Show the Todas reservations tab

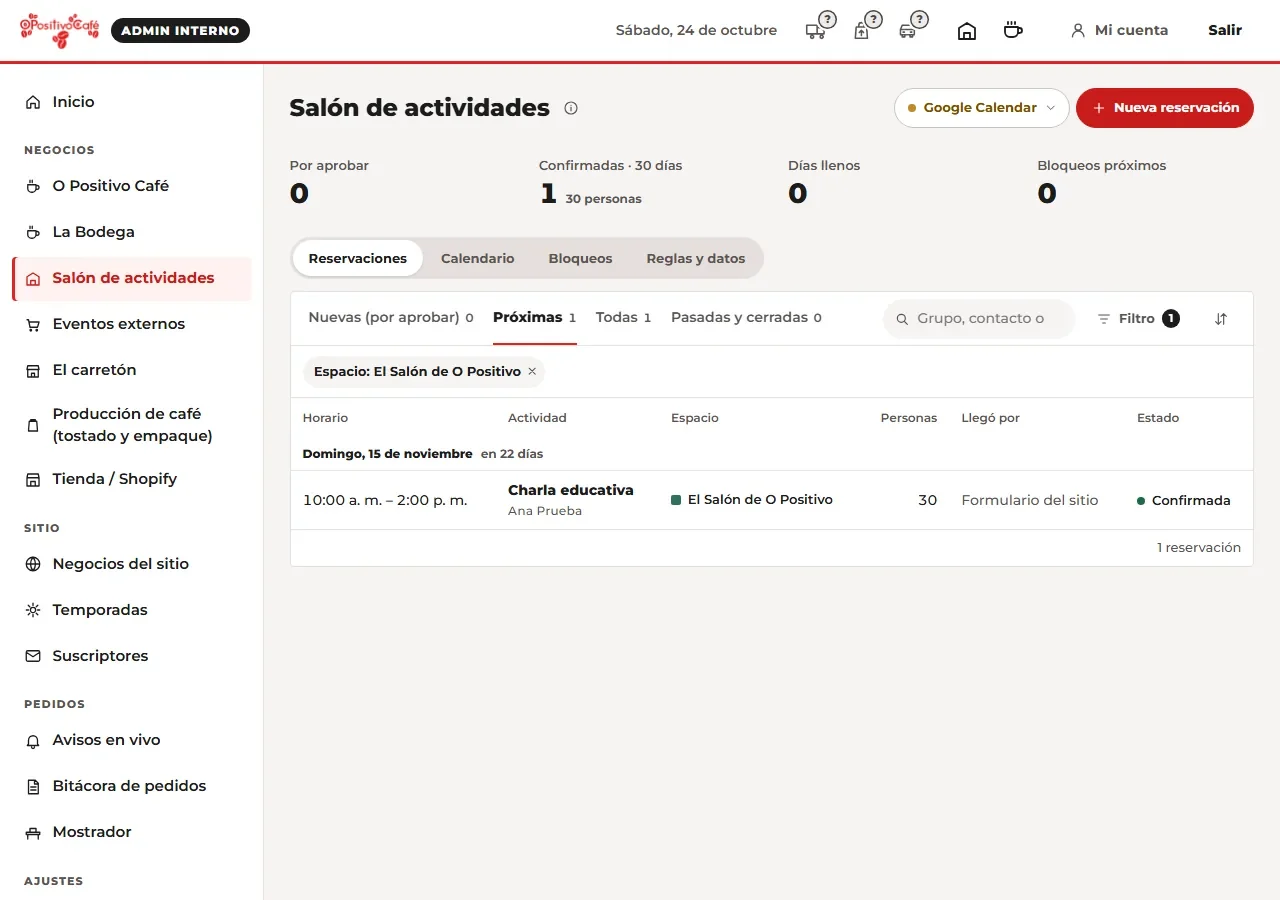[x=623, y=317]
